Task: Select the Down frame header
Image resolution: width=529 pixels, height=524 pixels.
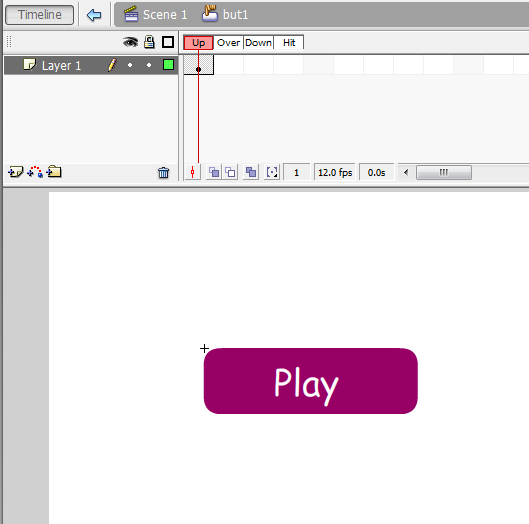Action: (258, 43)
